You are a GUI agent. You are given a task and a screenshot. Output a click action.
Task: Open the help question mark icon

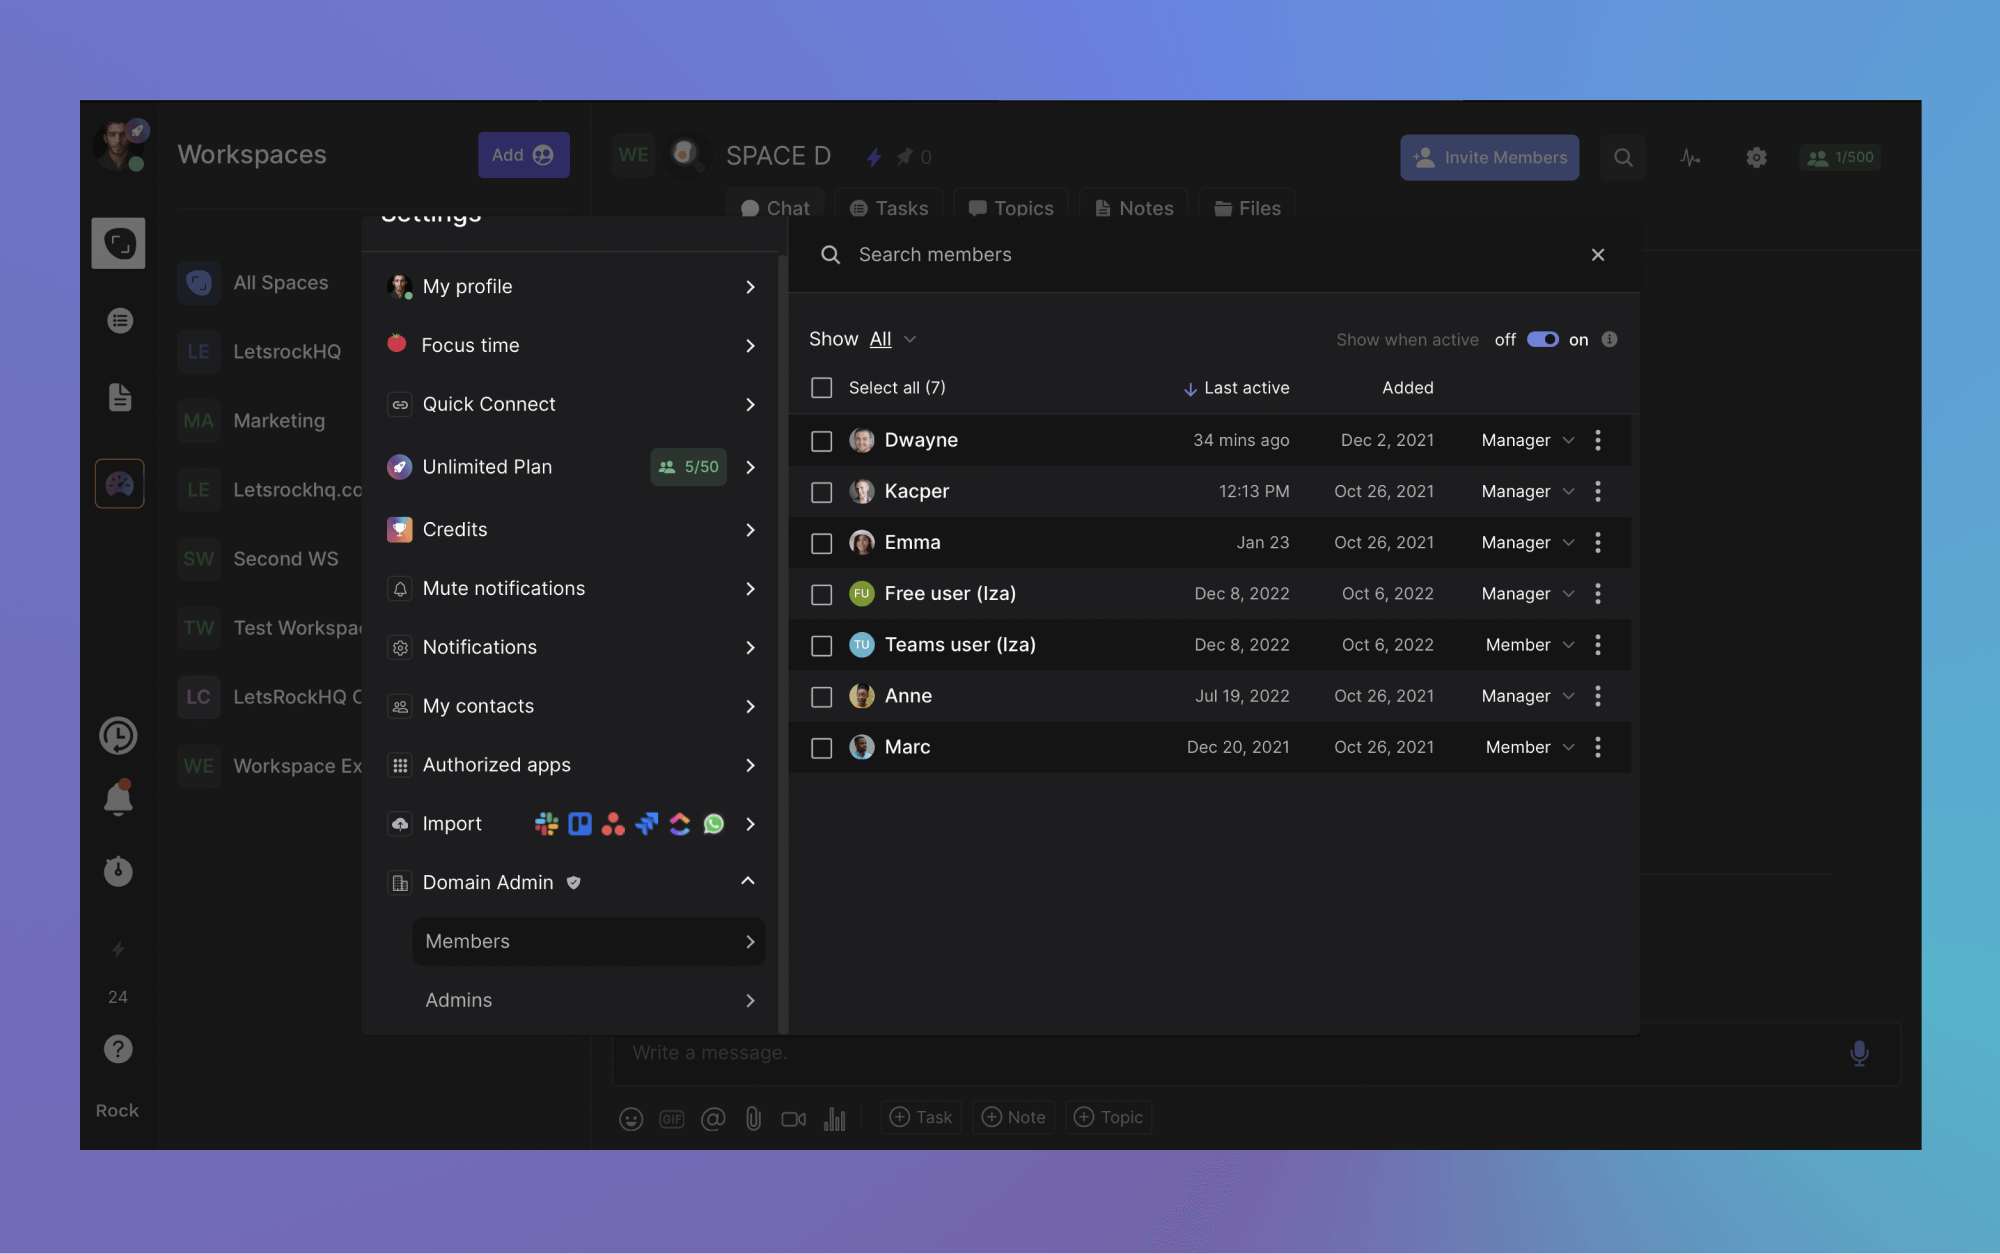(x=118, y=1049)
